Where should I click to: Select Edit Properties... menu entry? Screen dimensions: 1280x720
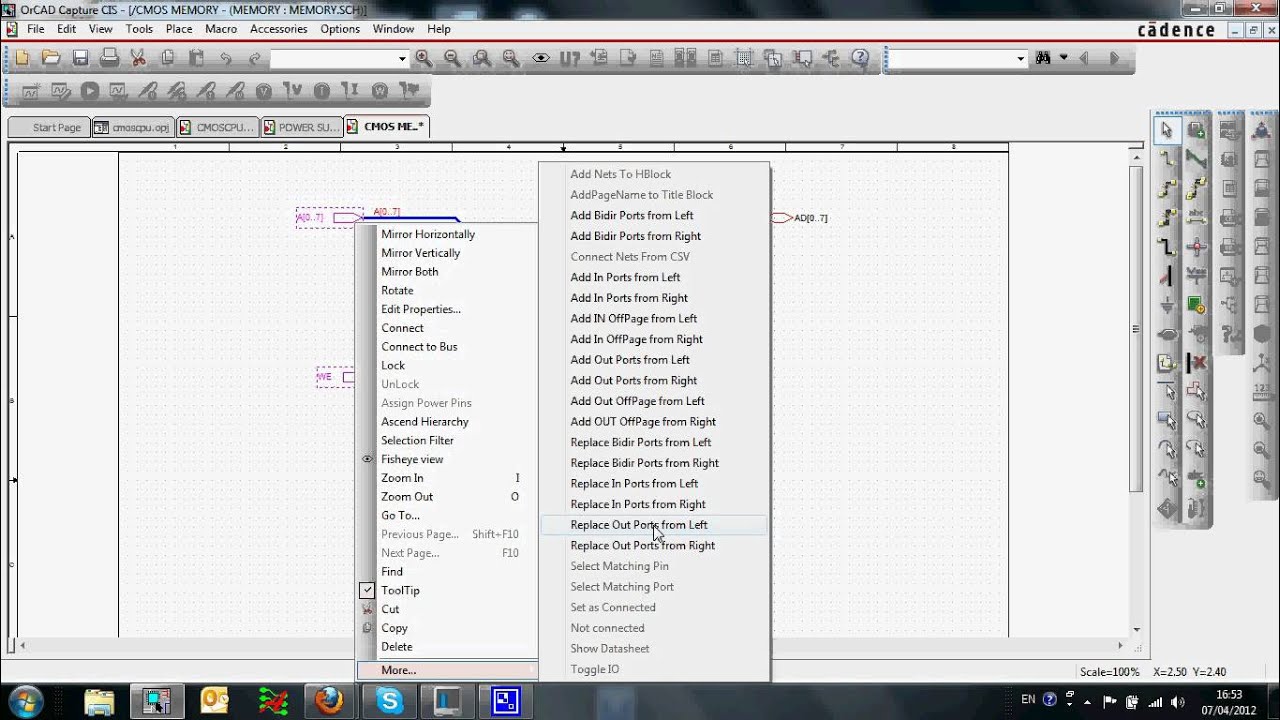click(421, 309)
